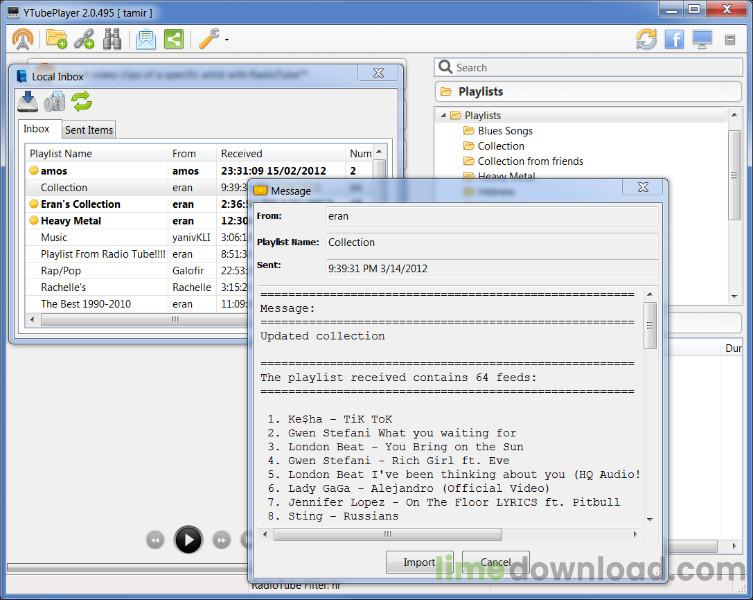Switch to the Sent Items tab
Screen dimensions: 753x600
point(89,130)
